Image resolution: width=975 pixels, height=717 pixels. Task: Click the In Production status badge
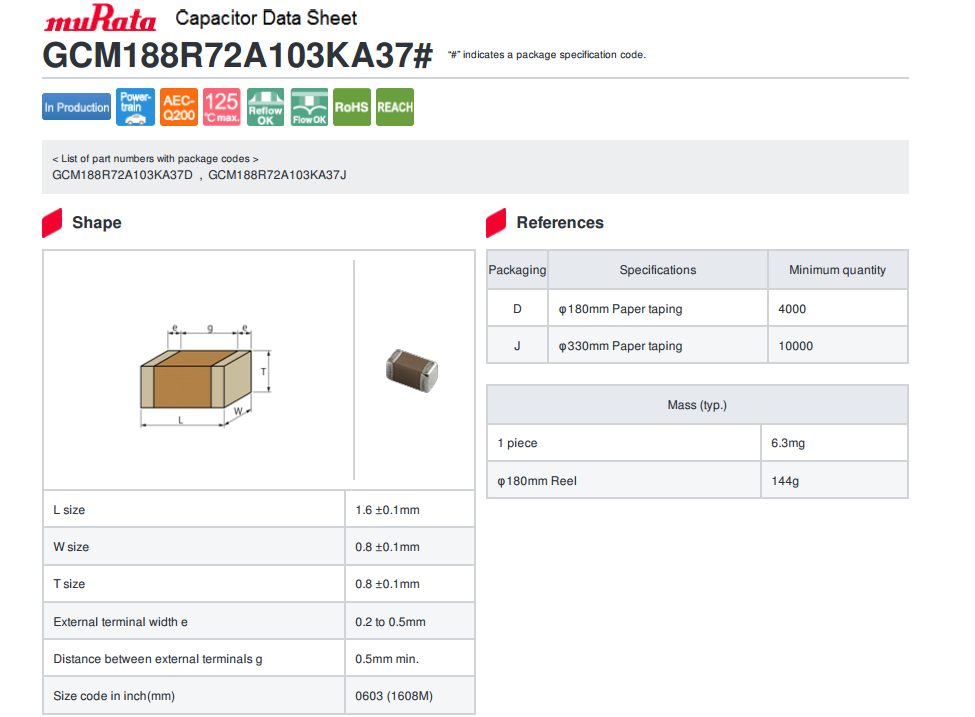pos(76,107)
